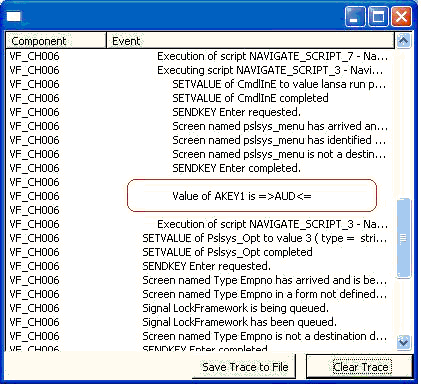Select row 'Signal LockFramework is being queued.'

tap(200, 308)
